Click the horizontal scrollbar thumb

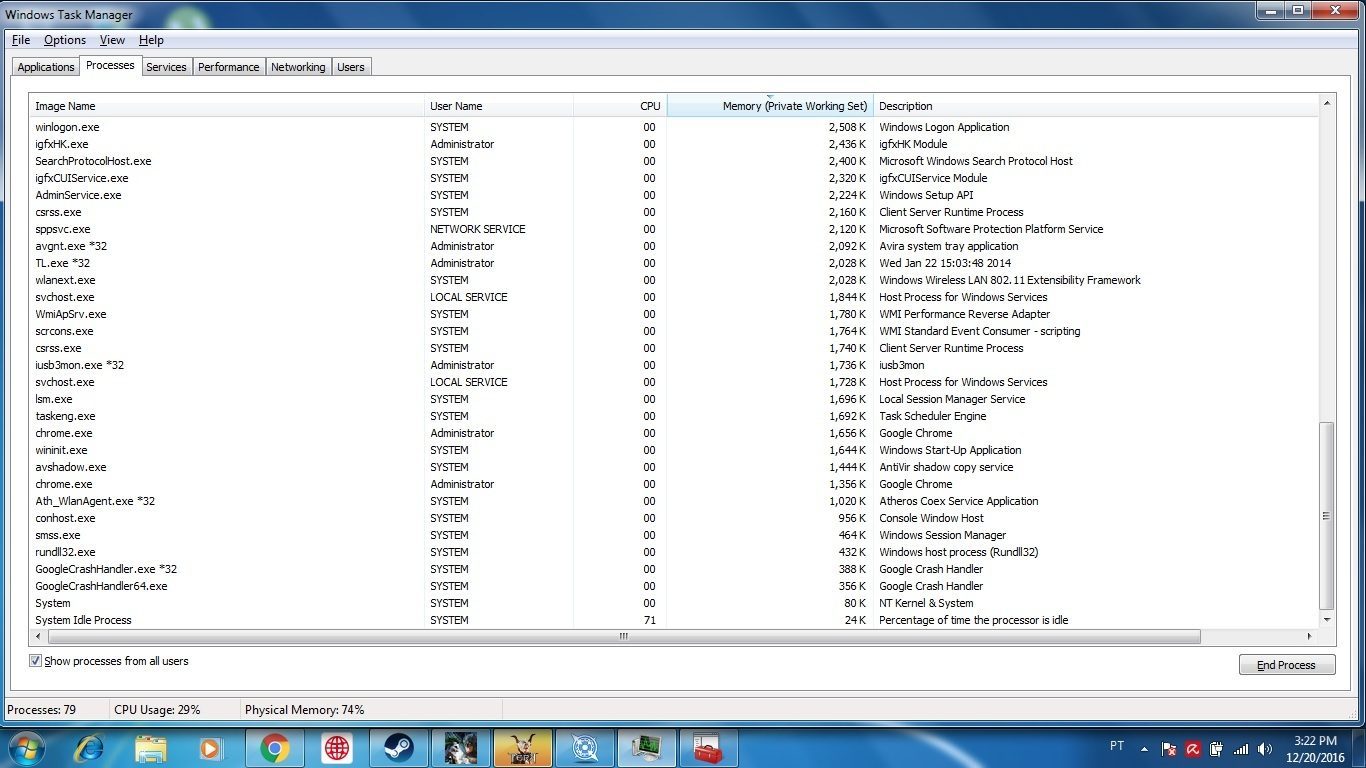[624, 636]
